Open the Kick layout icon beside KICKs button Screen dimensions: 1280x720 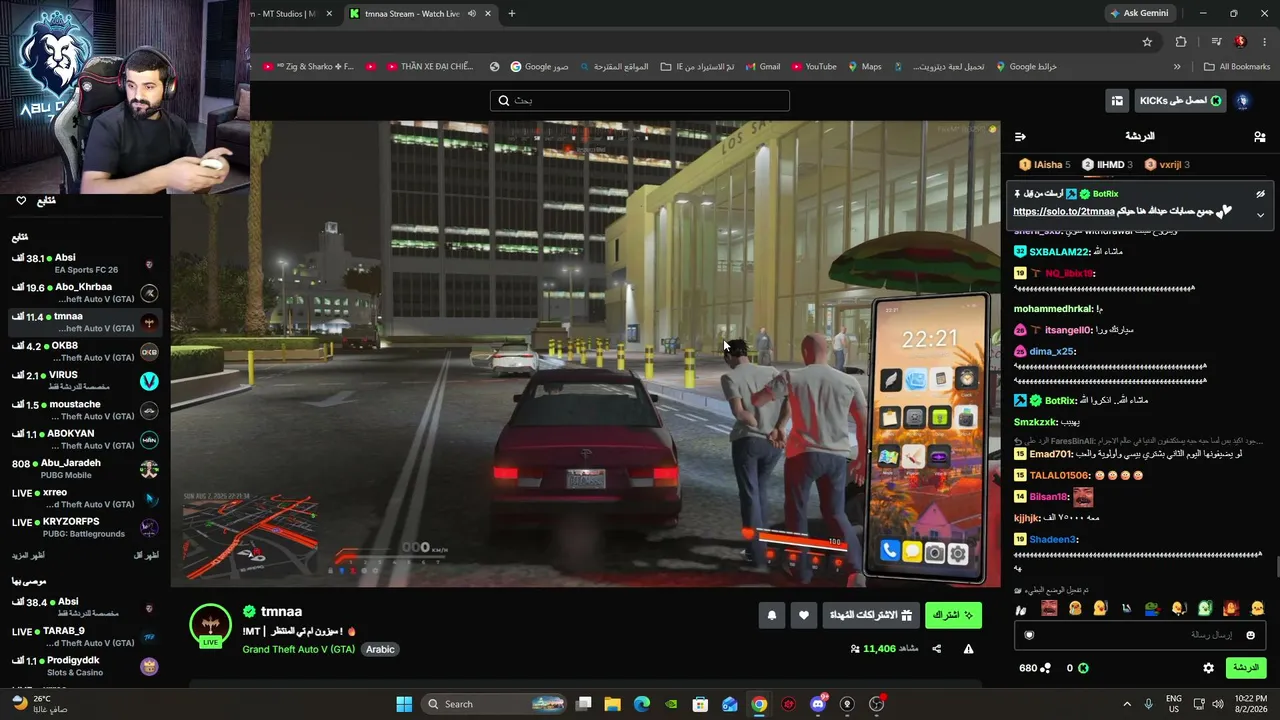pos(1117,100)
